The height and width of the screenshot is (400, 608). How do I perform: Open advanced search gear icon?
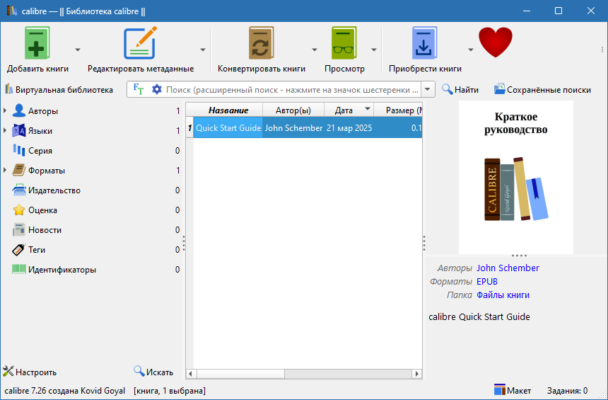[157, 90]
